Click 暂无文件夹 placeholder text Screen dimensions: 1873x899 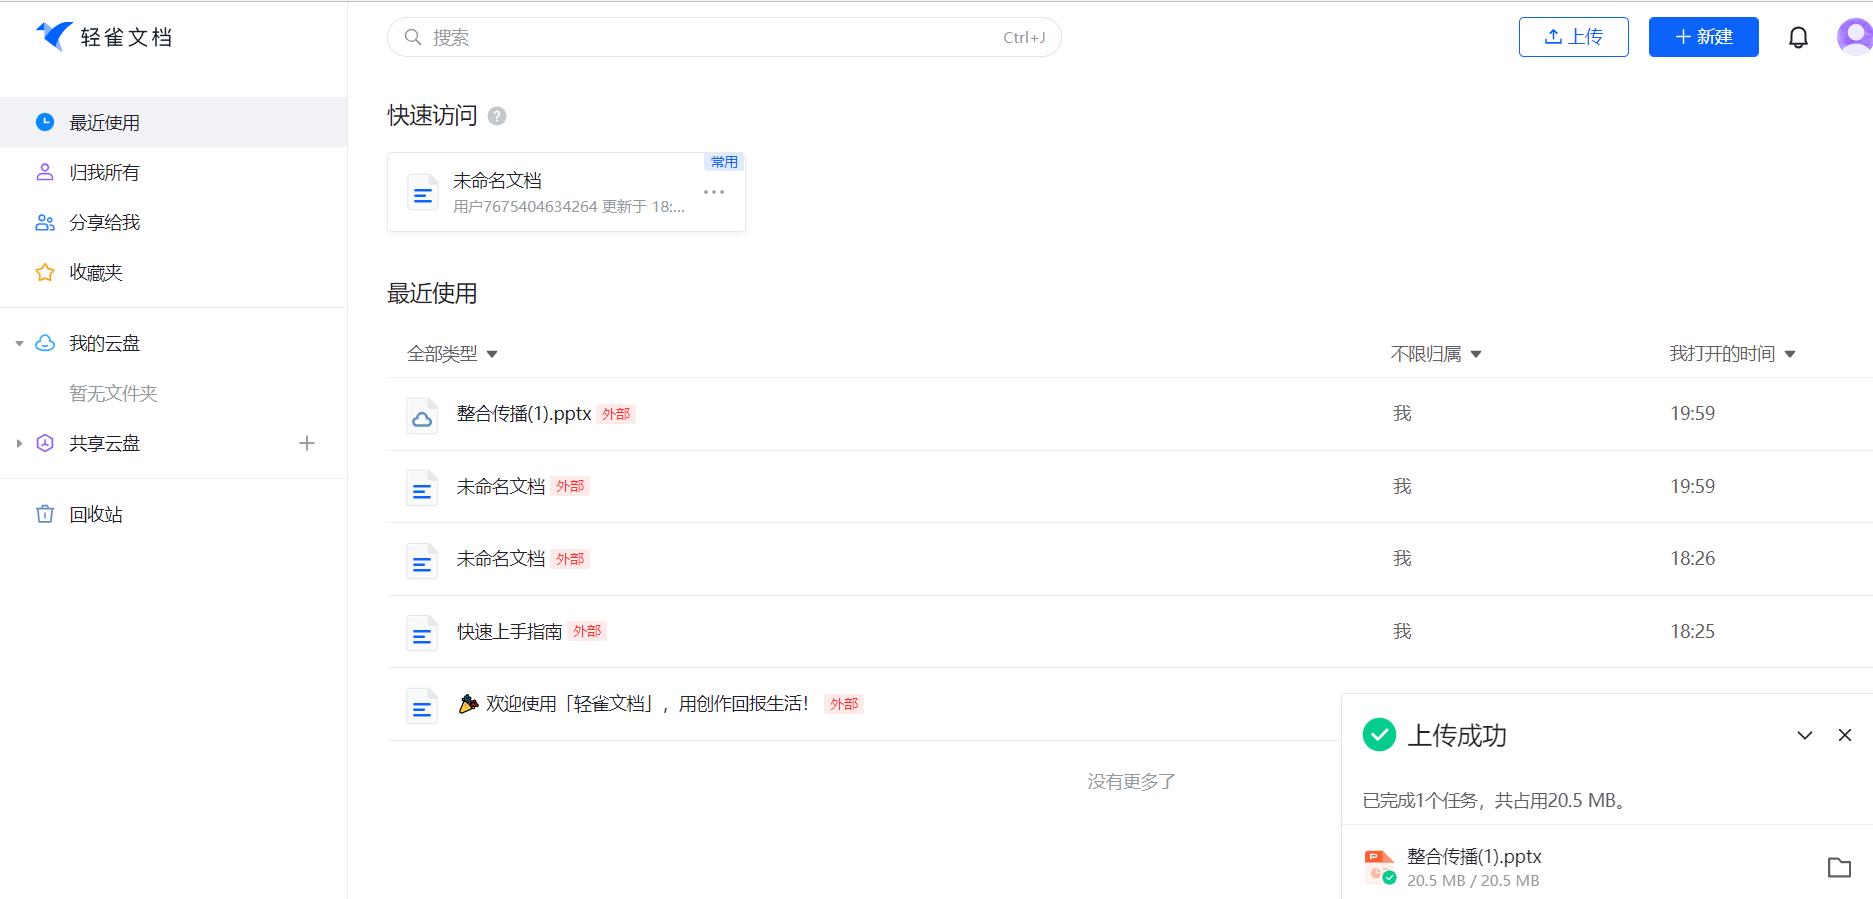113,393
